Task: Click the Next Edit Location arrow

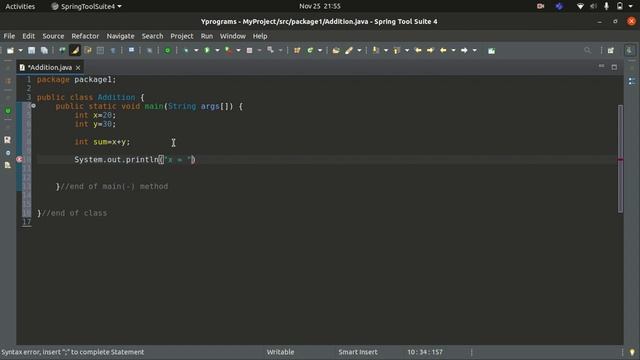Action: pos(430,50)
